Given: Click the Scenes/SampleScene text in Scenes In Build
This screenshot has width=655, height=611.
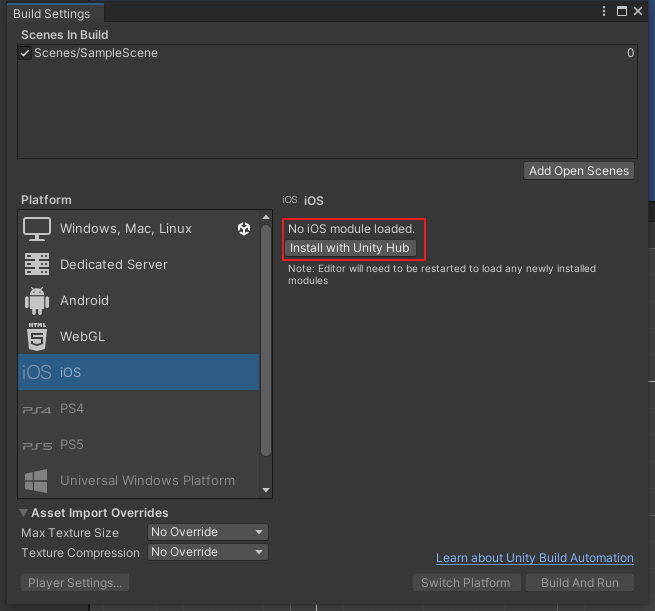Looking at the screenshot, I should (96, 53).
